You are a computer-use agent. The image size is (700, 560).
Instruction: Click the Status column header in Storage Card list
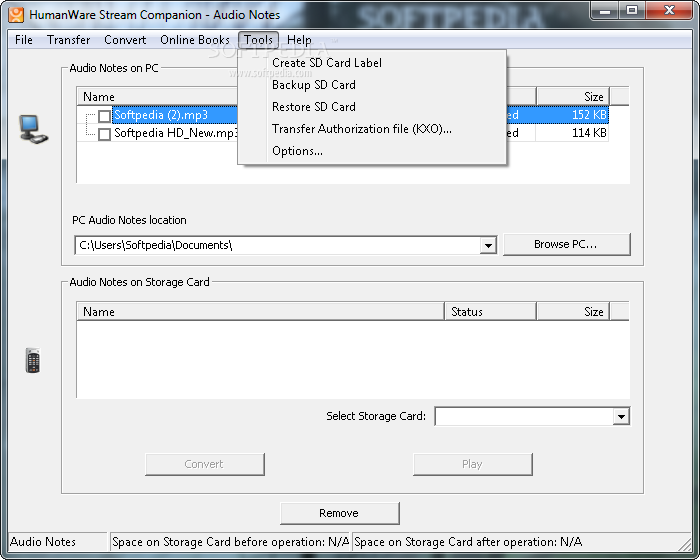(491, 312)
